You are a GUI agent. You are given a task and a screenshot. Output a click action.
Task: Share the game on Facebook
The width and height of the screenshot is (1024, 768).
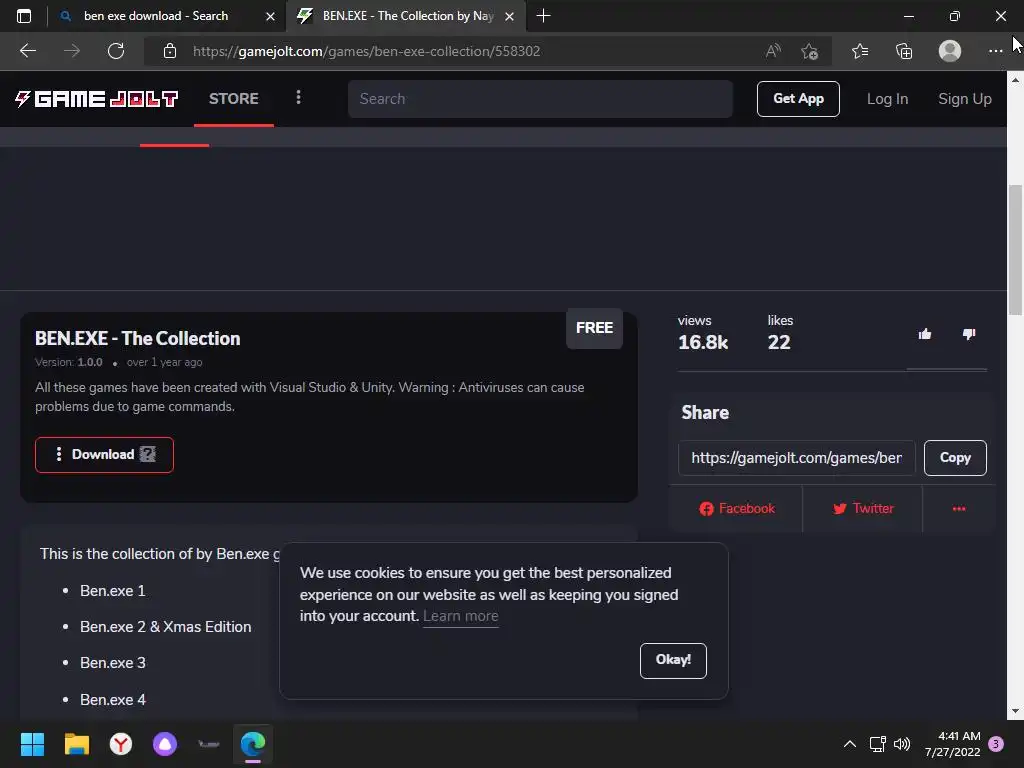[x=737, y=509]
